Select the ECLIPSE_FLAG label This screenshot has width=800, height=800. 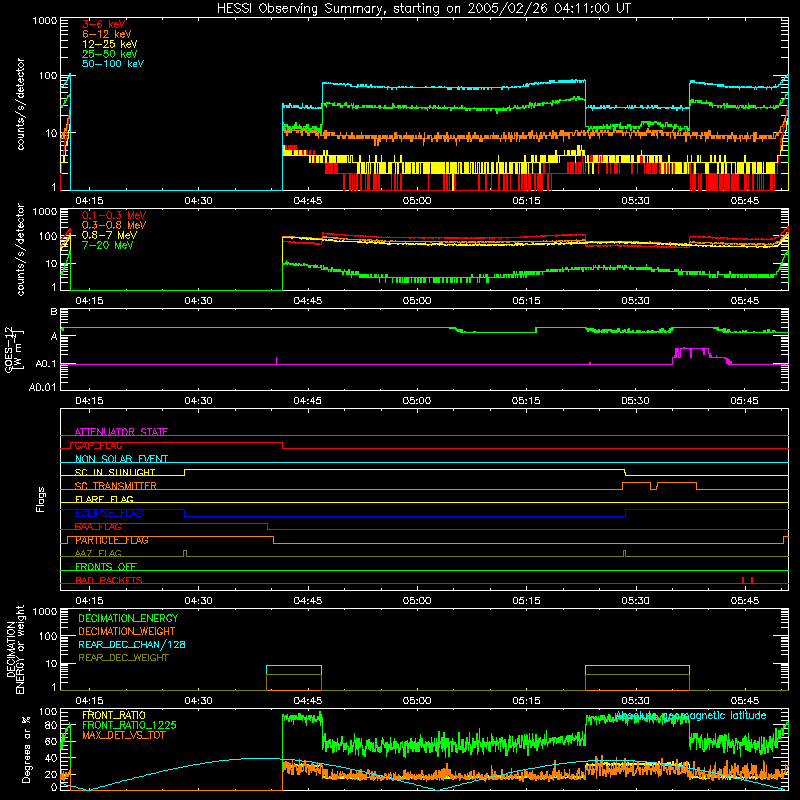109,513
